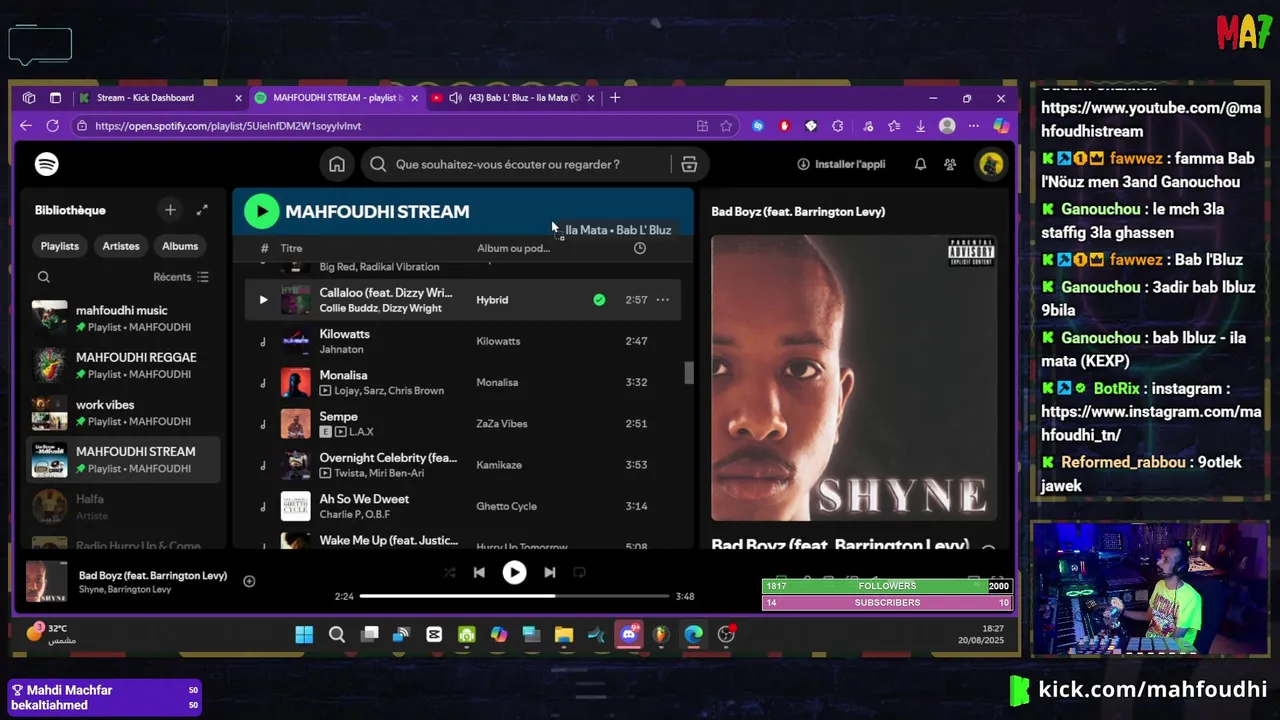Open browser downloads arrow icon

pyautogui.click(x=920, y=126)
